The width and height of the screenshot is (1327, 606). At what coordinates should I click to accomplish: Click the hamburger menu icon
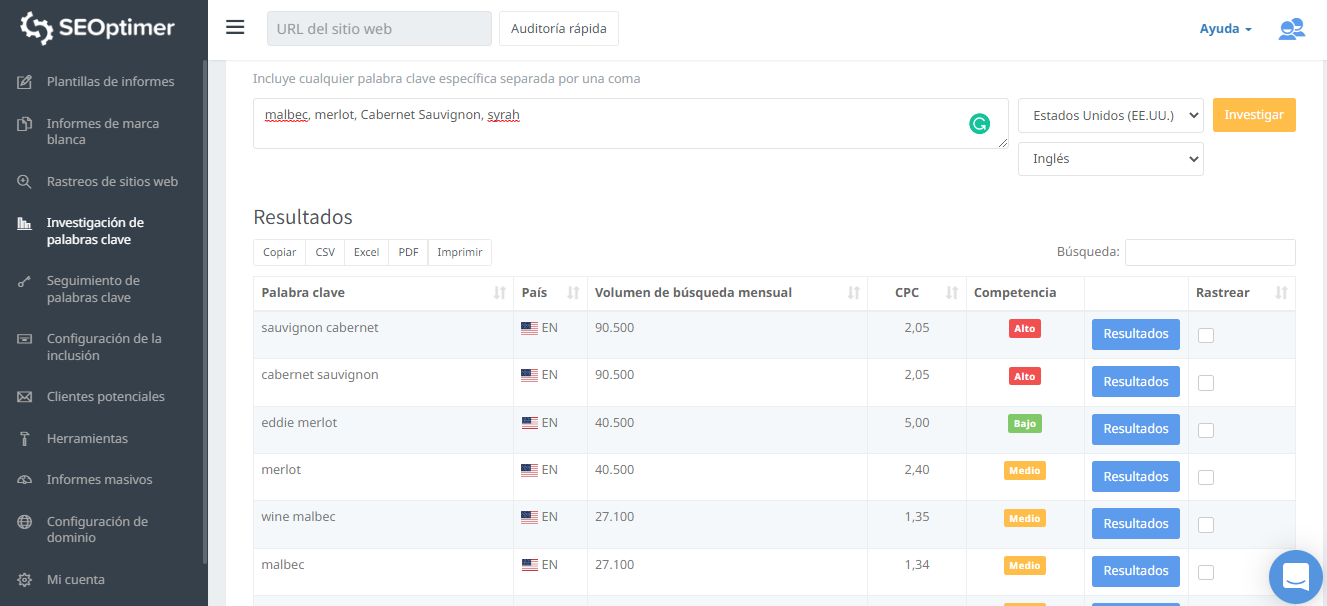point(235,27)
